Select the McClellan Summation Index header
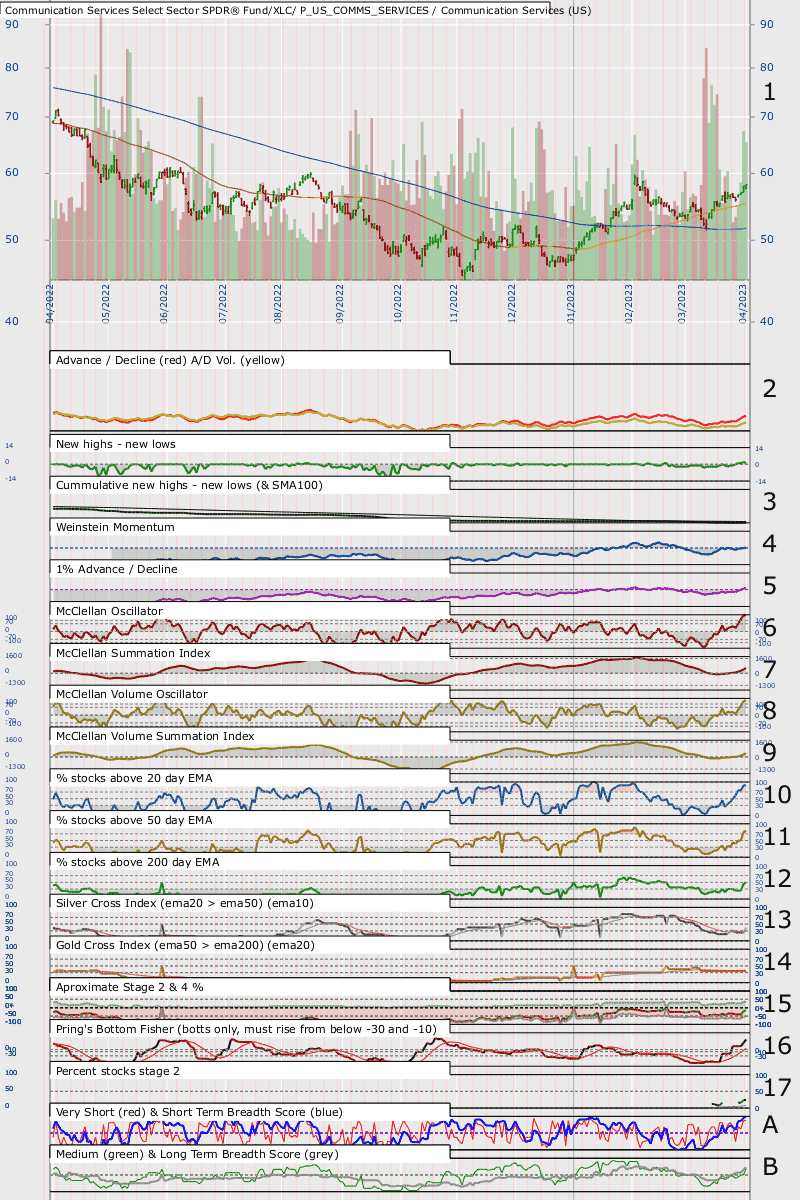The height and width of the screenshot is (1200, 800). (x=134, y=653)
